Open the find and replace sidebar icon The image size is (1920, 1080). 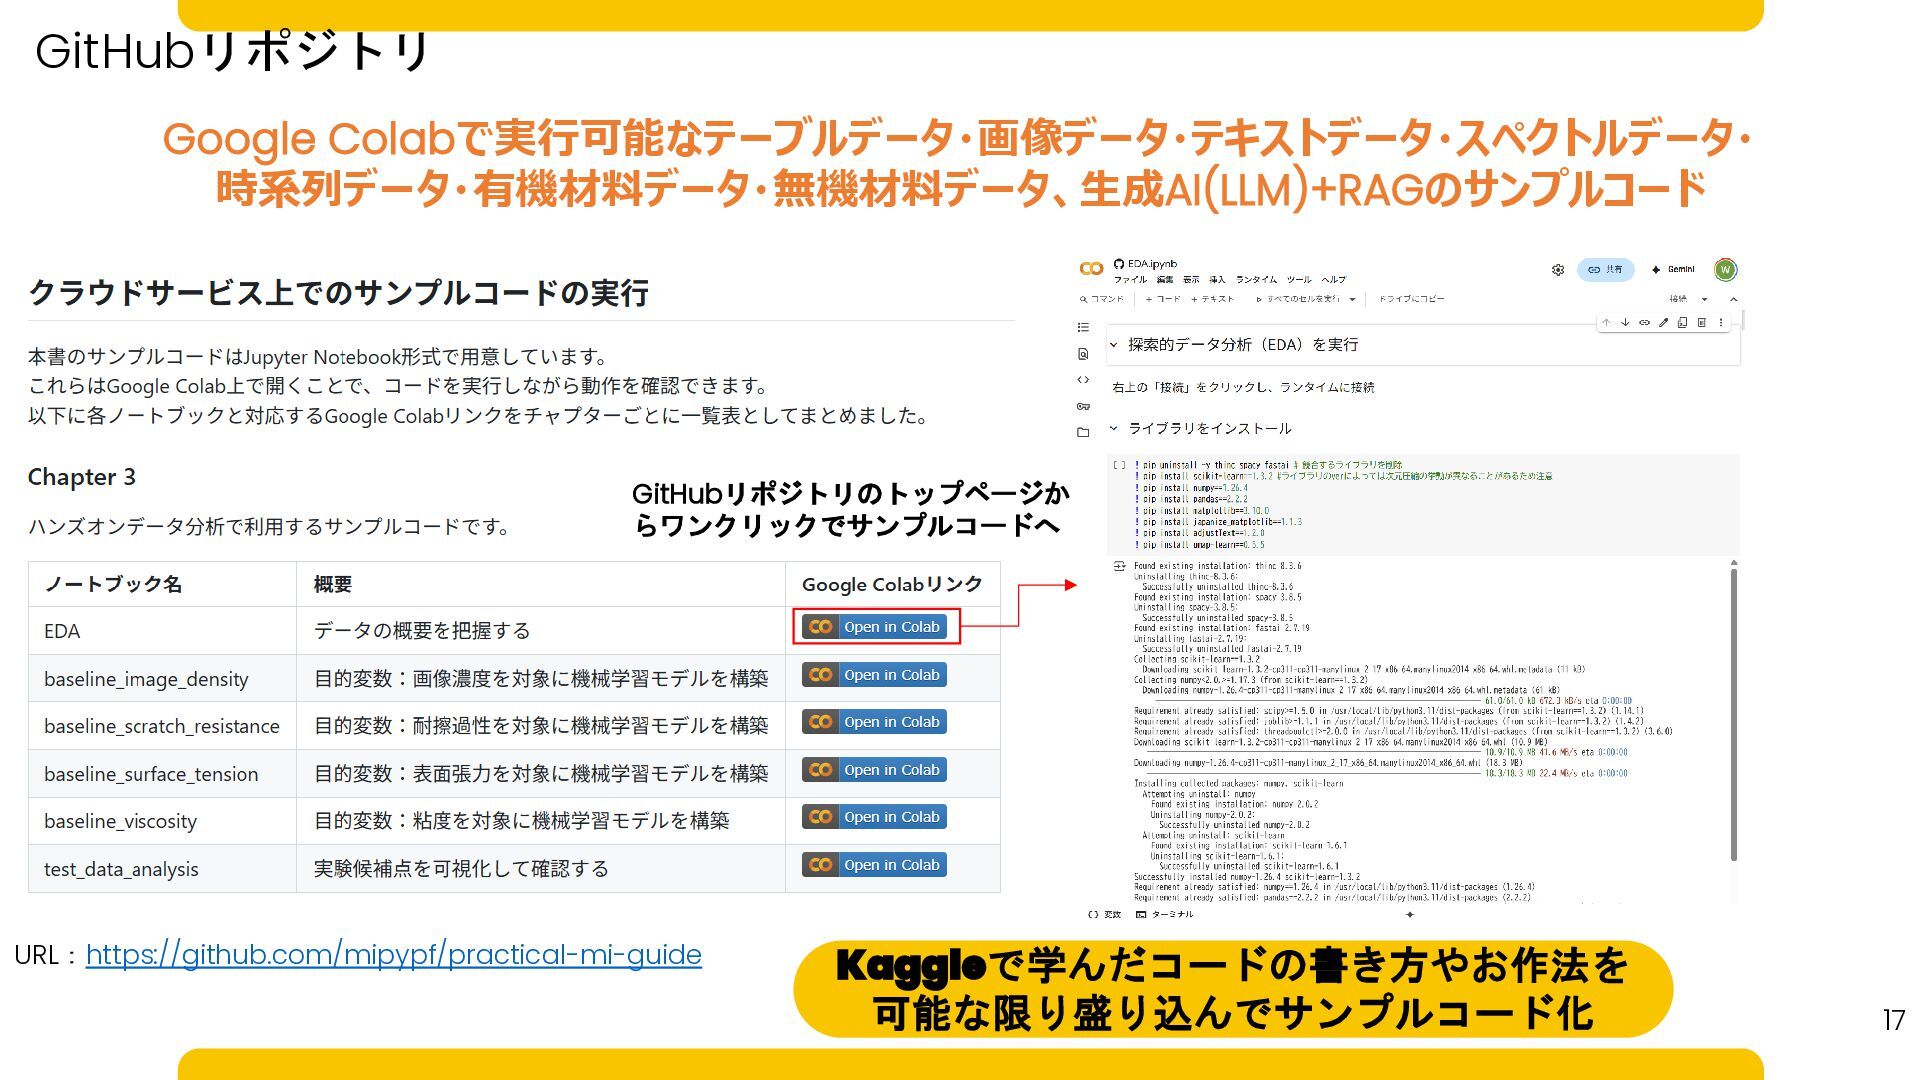pyautogui.click(x=1083, y=354)
